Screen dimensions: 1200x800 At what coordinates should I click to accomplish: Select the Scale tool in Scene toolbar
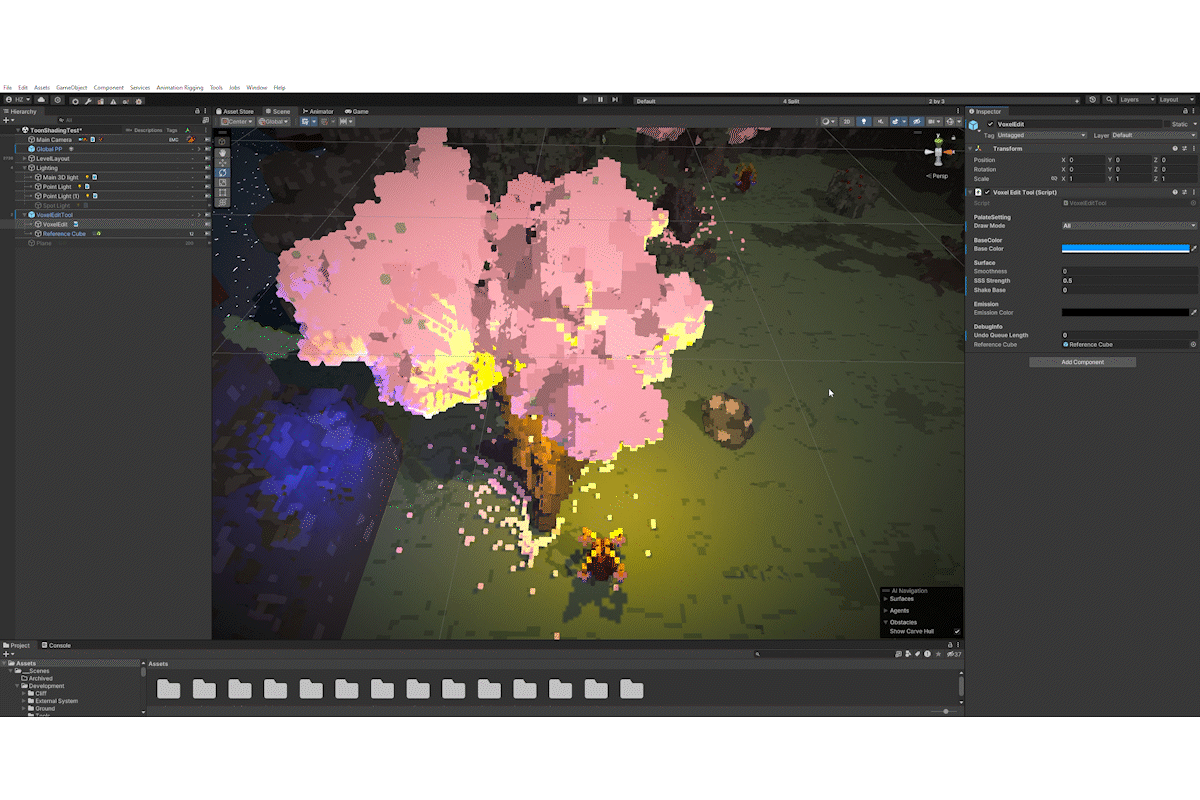pyautogui.click(x=223, y=182)
